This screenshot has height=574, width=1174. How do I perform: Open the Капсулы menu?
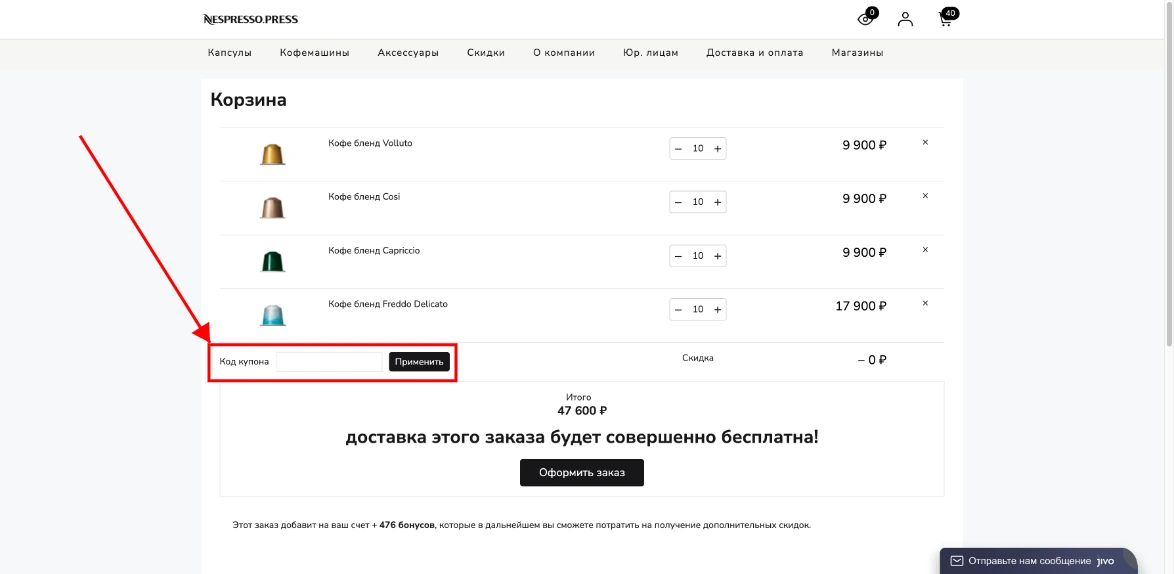(x=230, y=53)
